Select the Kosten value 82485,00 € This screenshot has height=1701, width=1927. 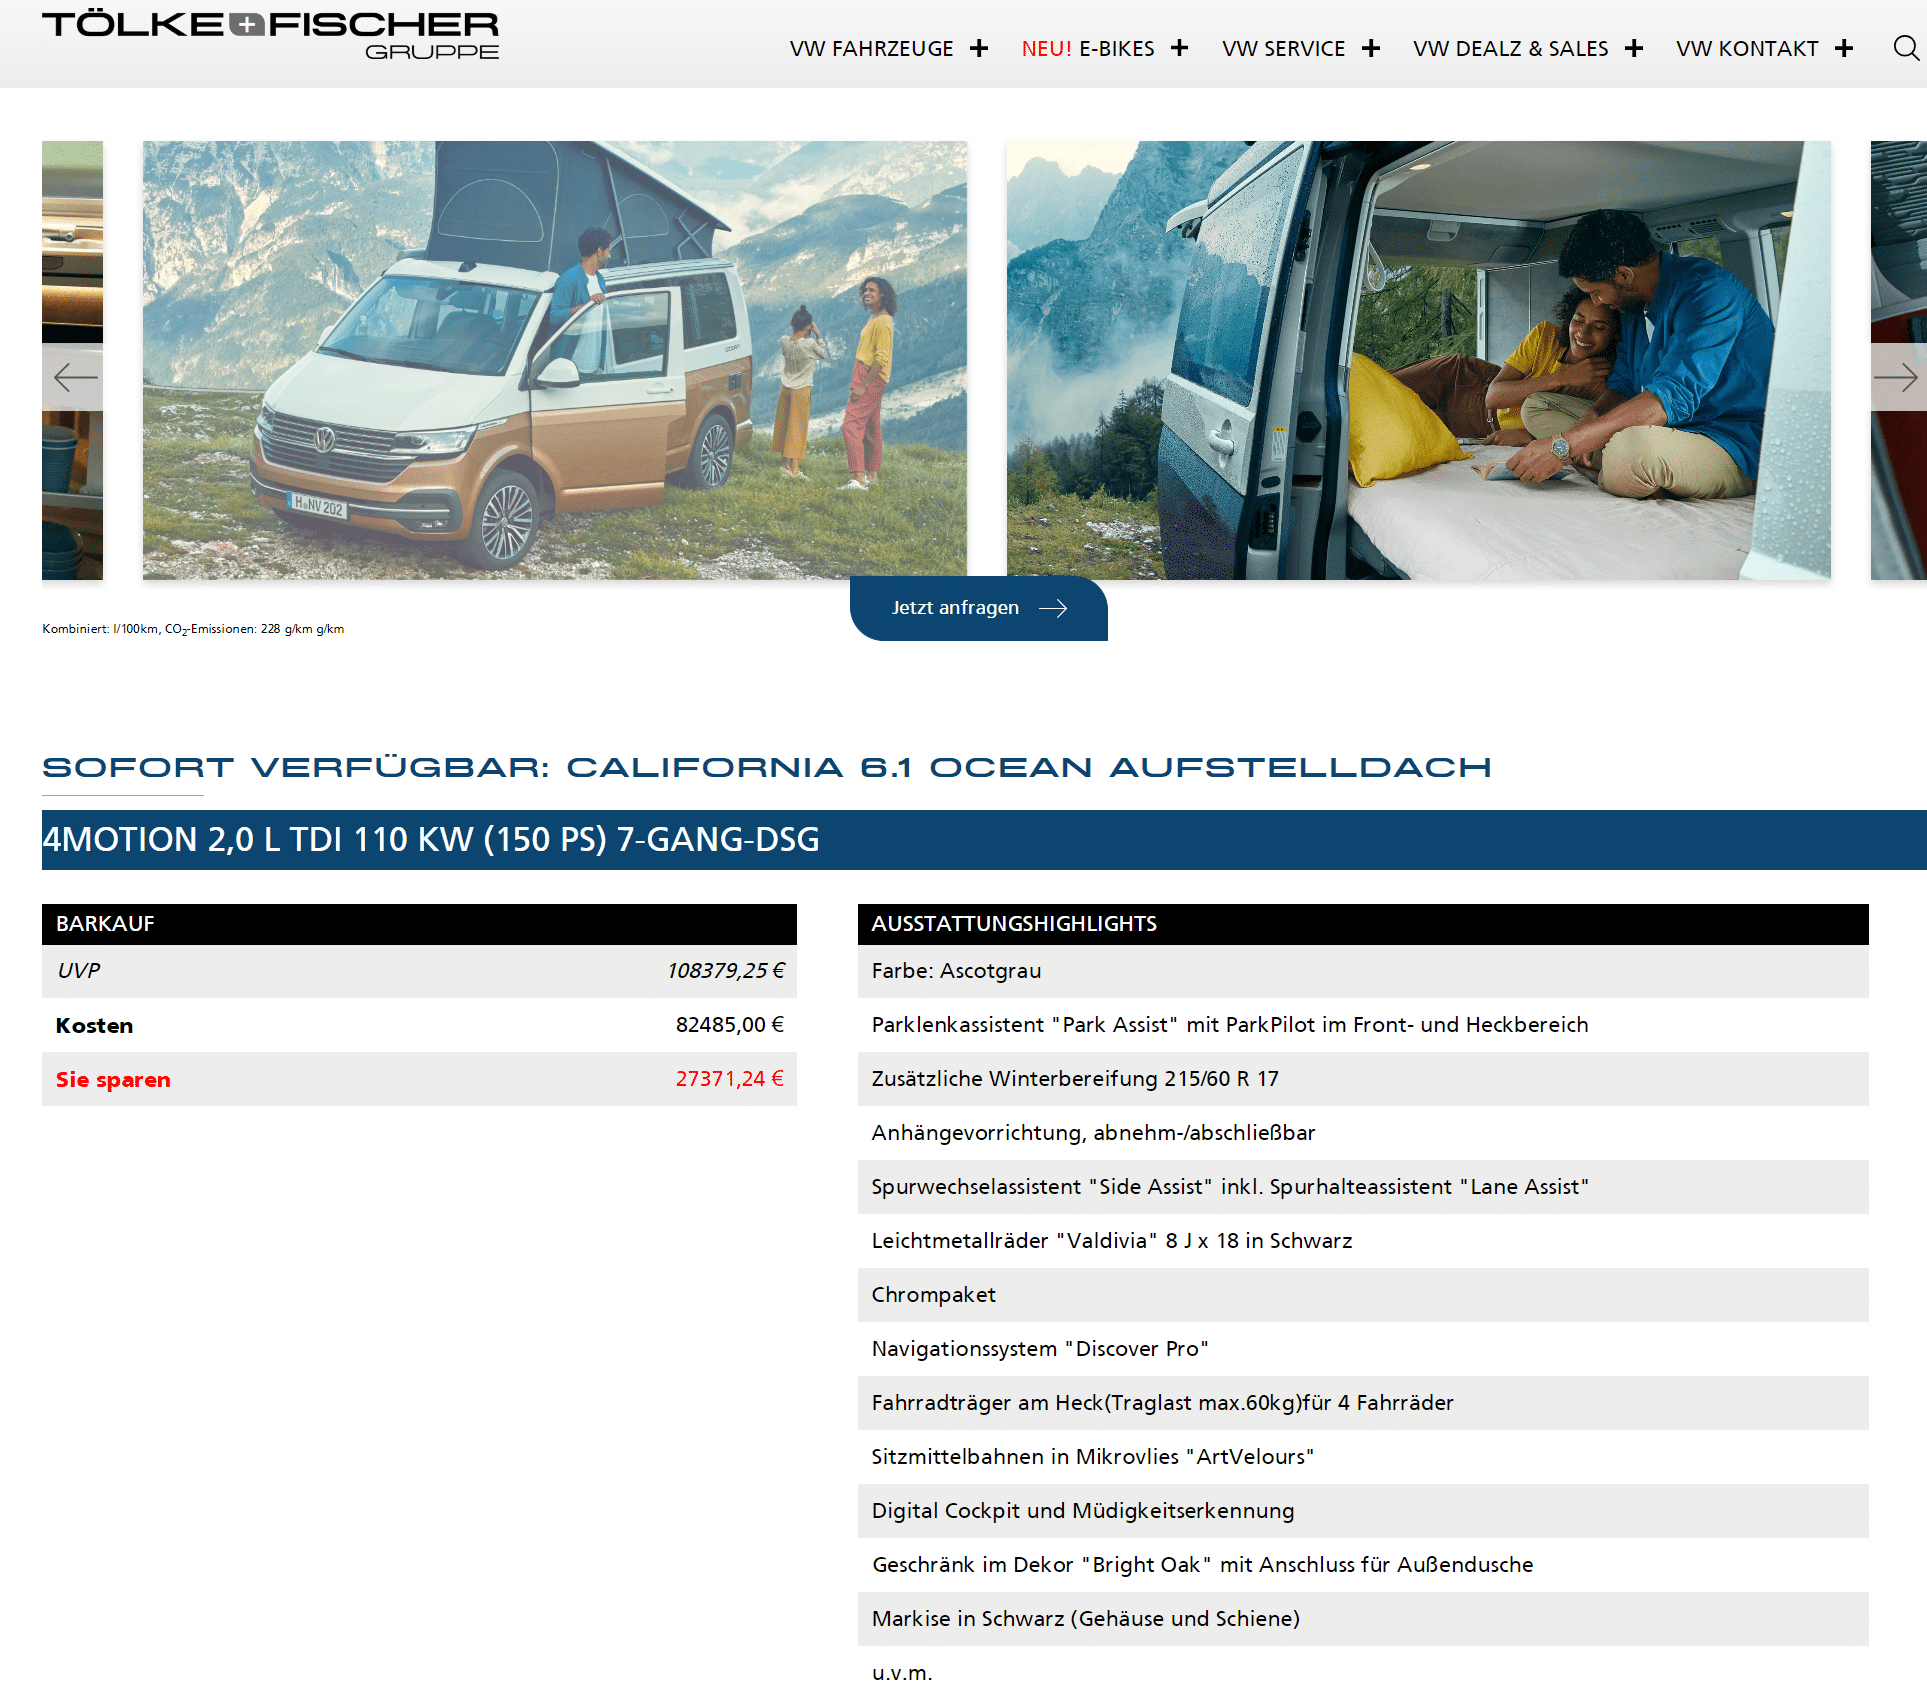pos(730,1025)
